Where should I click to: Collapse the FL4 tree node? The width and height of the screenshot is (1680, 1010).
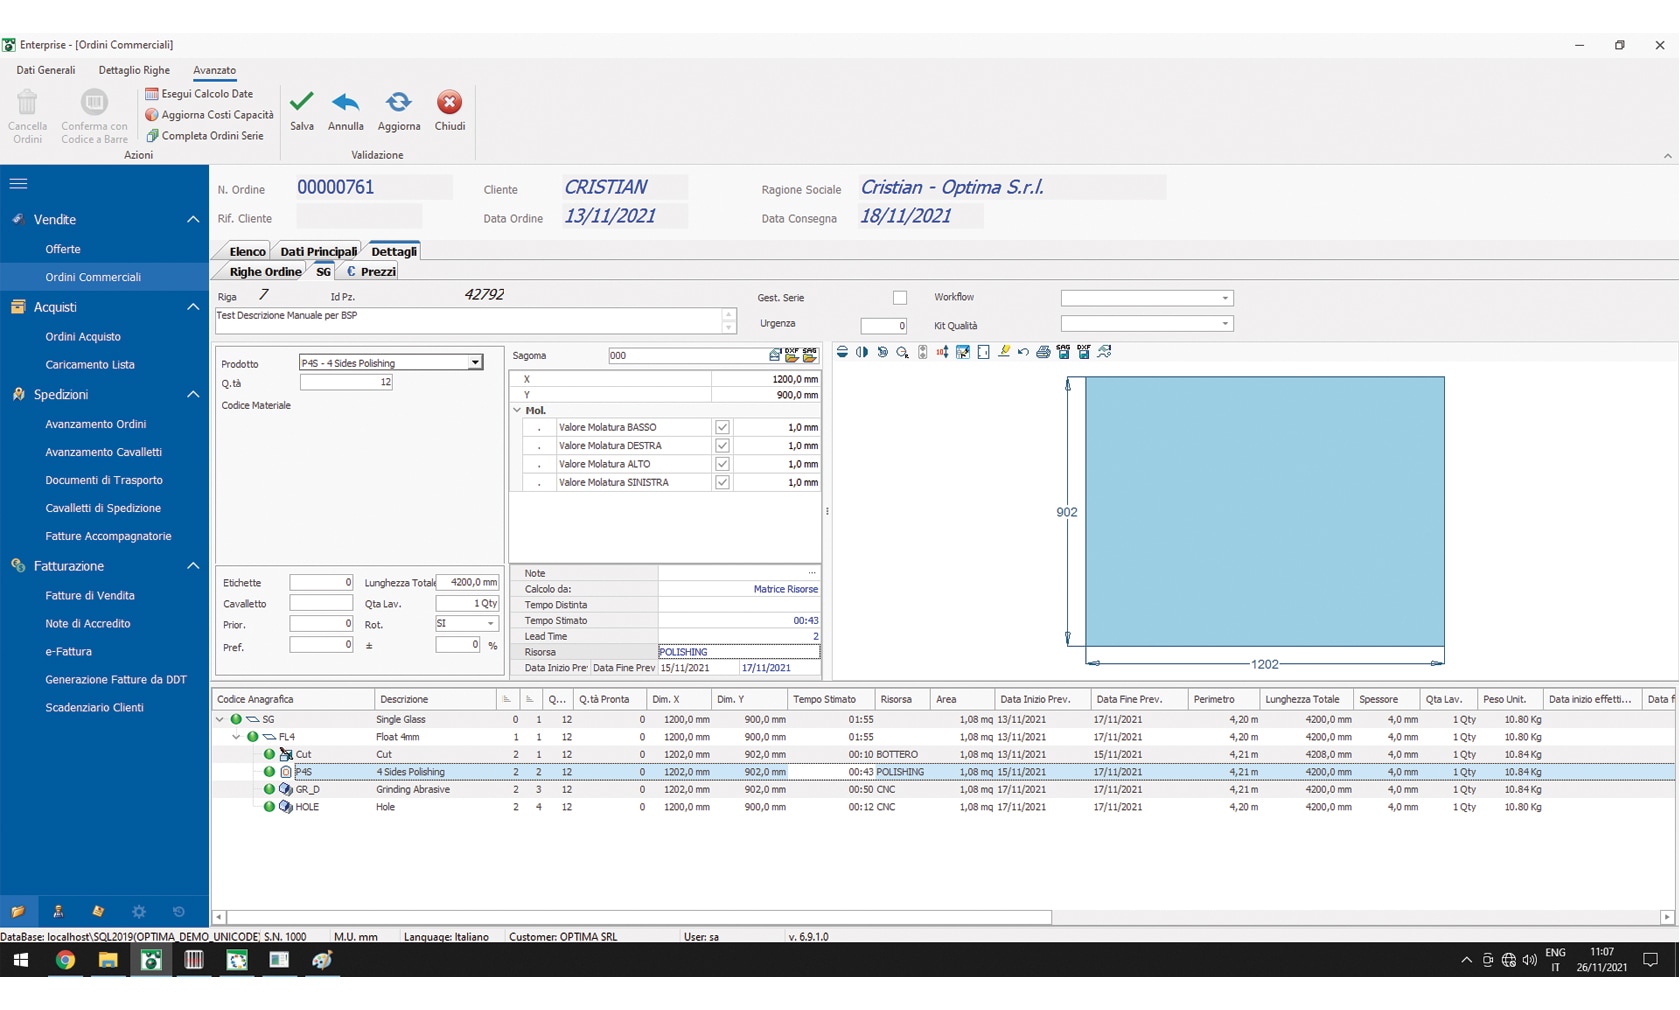[237, 737]
